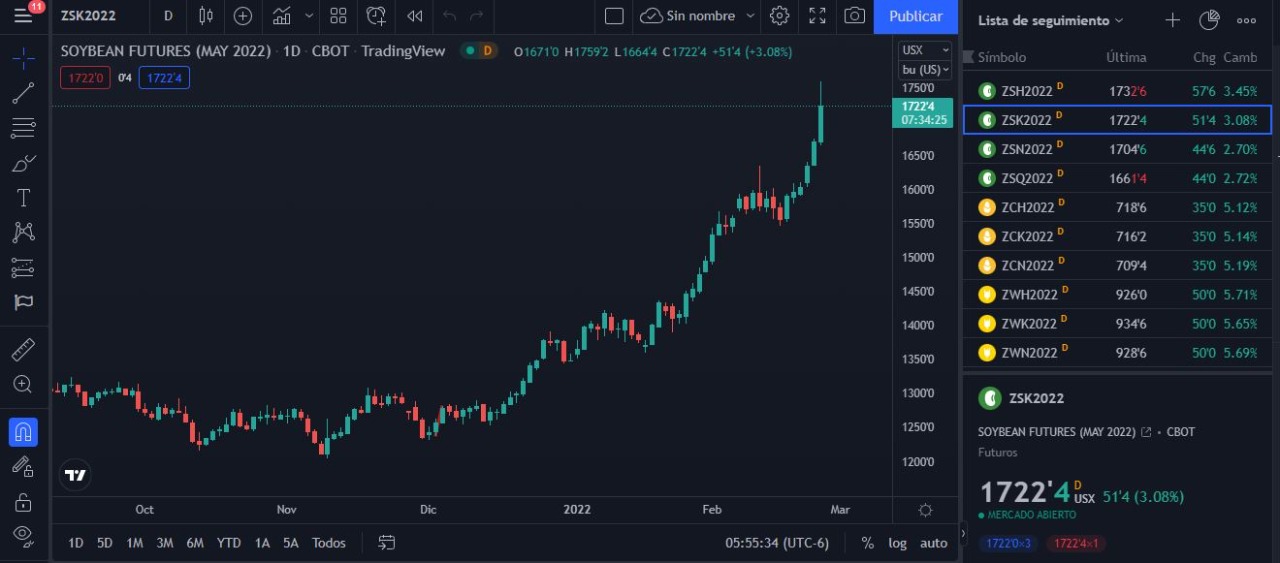Toggle lock all drawing tools
1280x563 pixels.
pyautogui.click(x=23, y=501)
